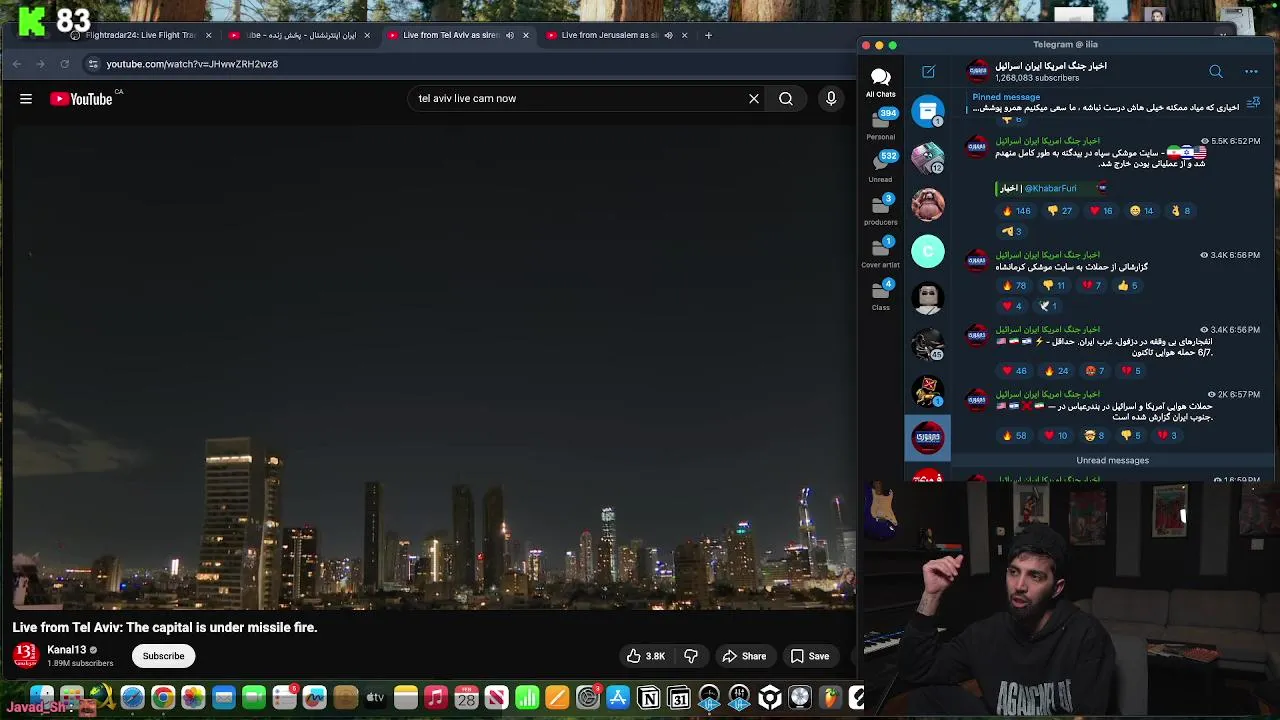This screenshot has height=720, width=1280.
Task: Show the pinned messages list icon
Action: pyautogui.click(x=1253, y=102)
